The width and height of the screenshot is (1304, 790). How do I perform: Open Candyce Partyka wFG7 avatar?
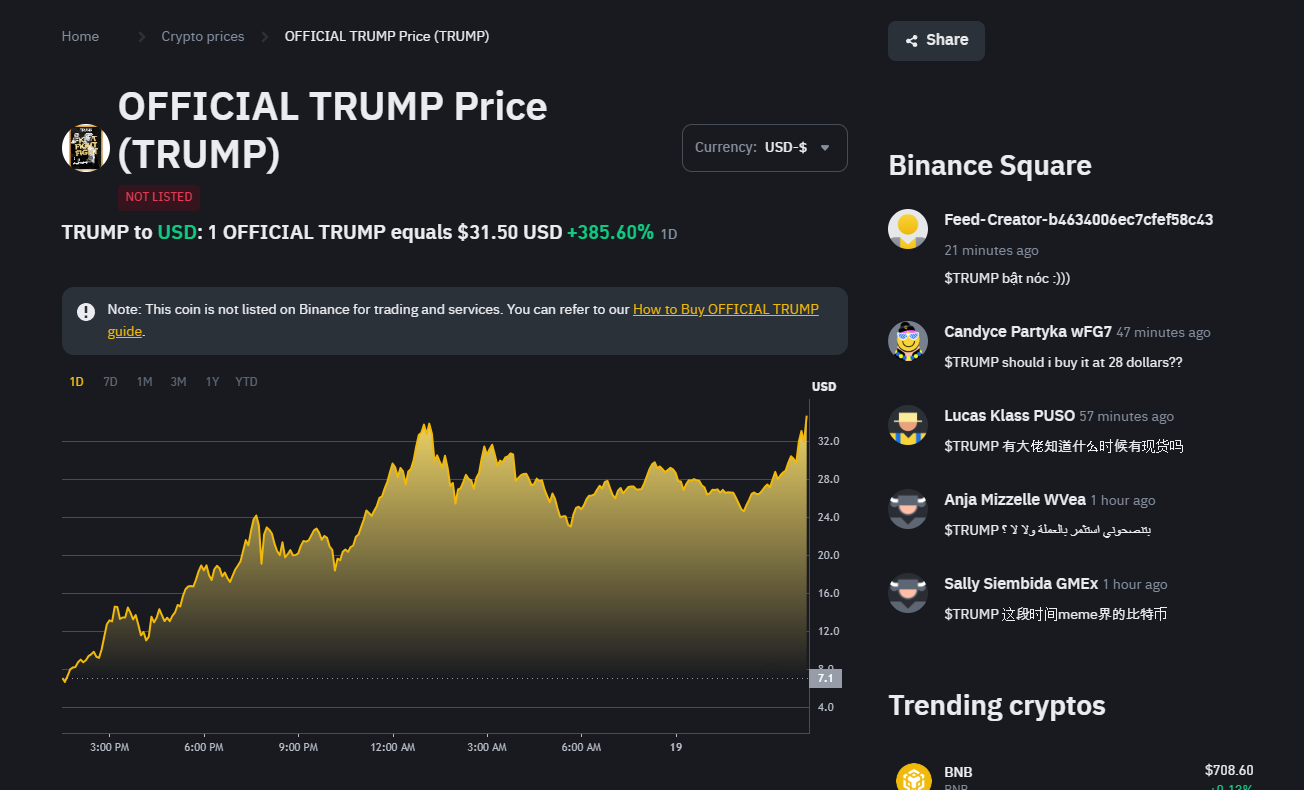pyautogui.click(x=908, y=341)
